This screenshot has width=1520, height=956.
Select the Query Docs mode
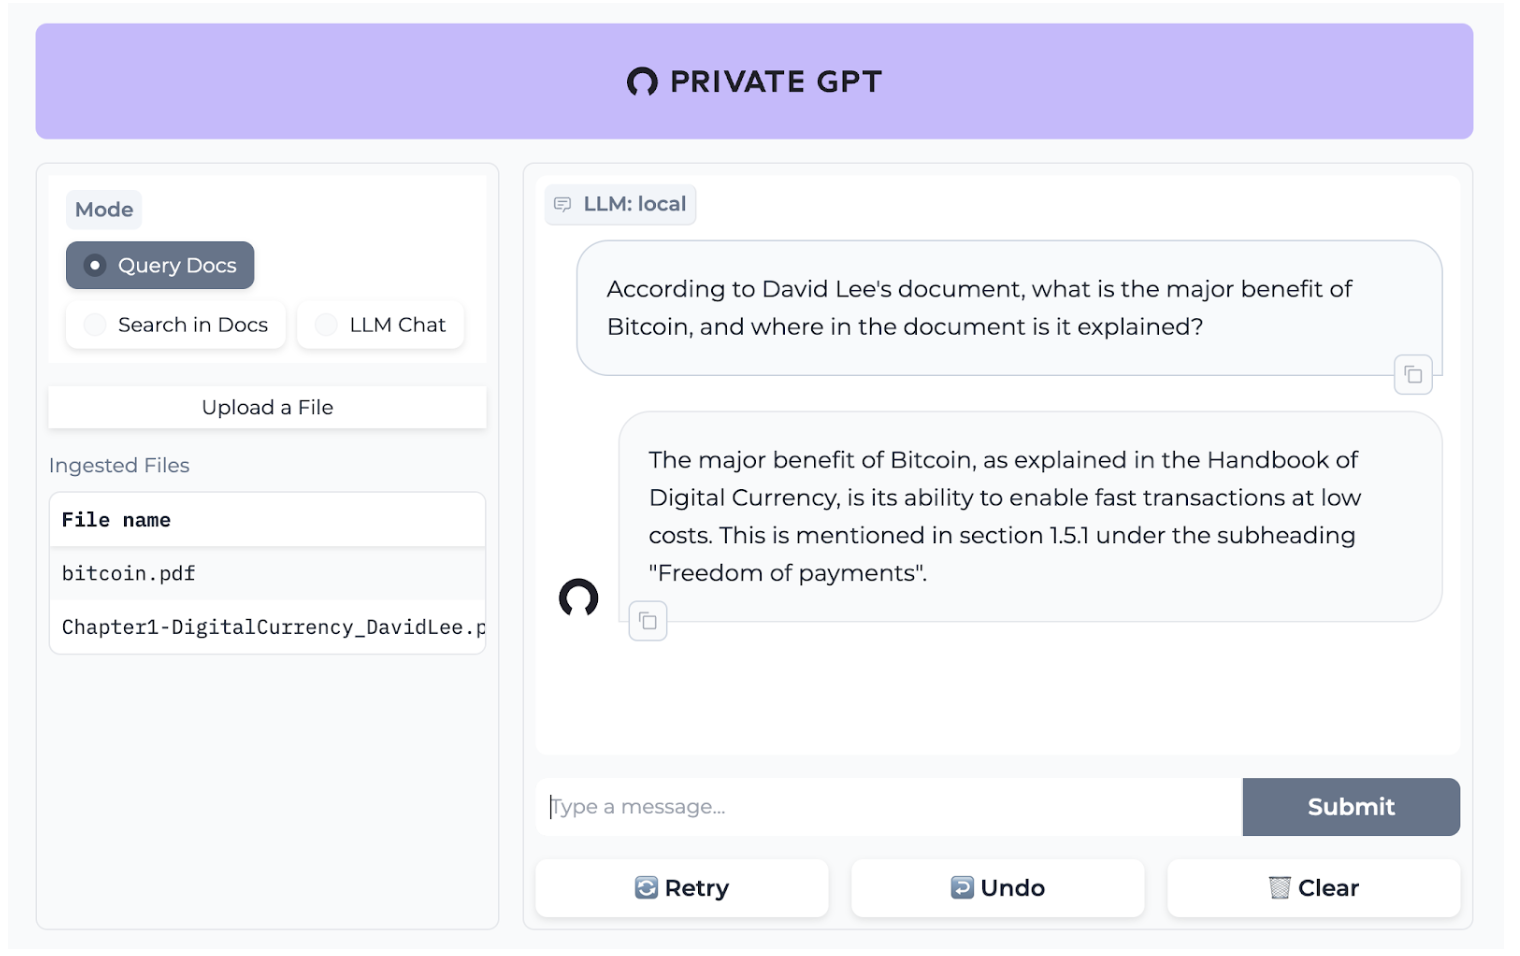click(x=160, y=265)
